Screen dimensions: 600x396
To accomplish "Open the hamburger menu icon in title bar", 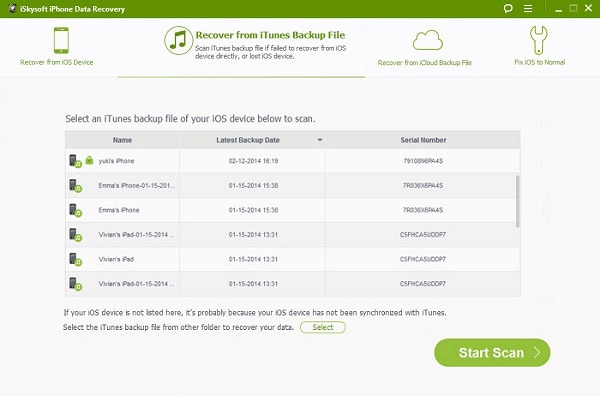I will (x=528, y=8).
